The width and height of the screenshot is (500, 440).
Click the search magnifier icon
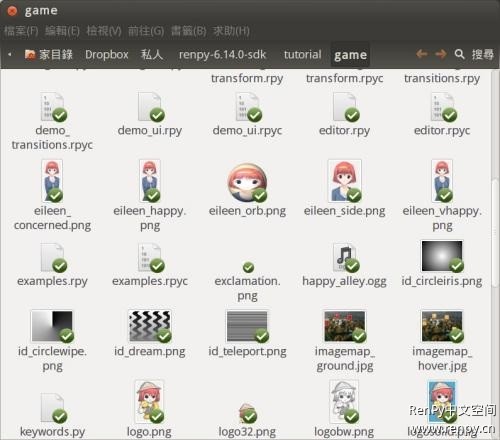click(x=460, y=54)
